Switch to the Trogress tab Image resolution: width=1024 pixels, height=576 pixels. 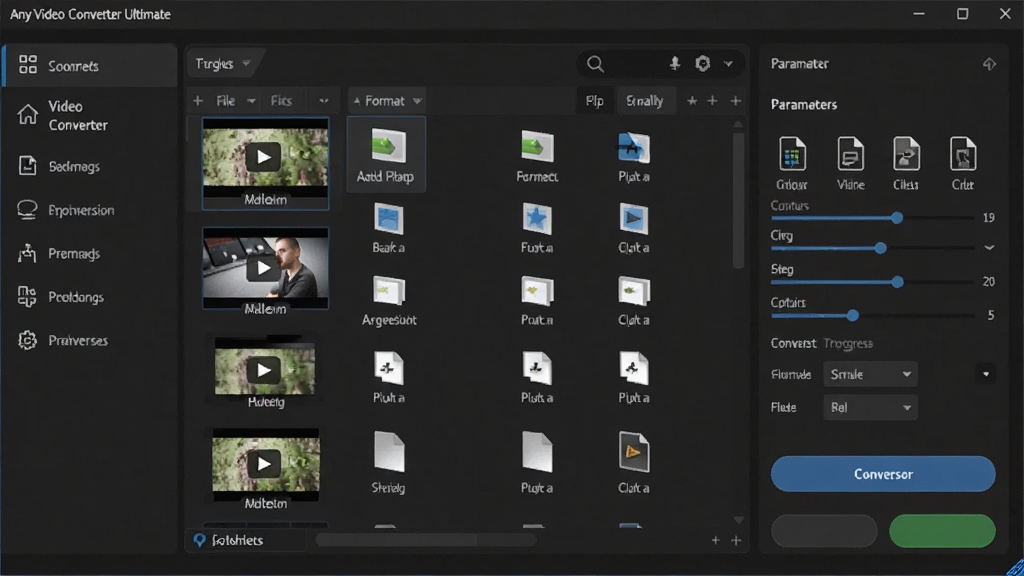[x=848, y=344]
